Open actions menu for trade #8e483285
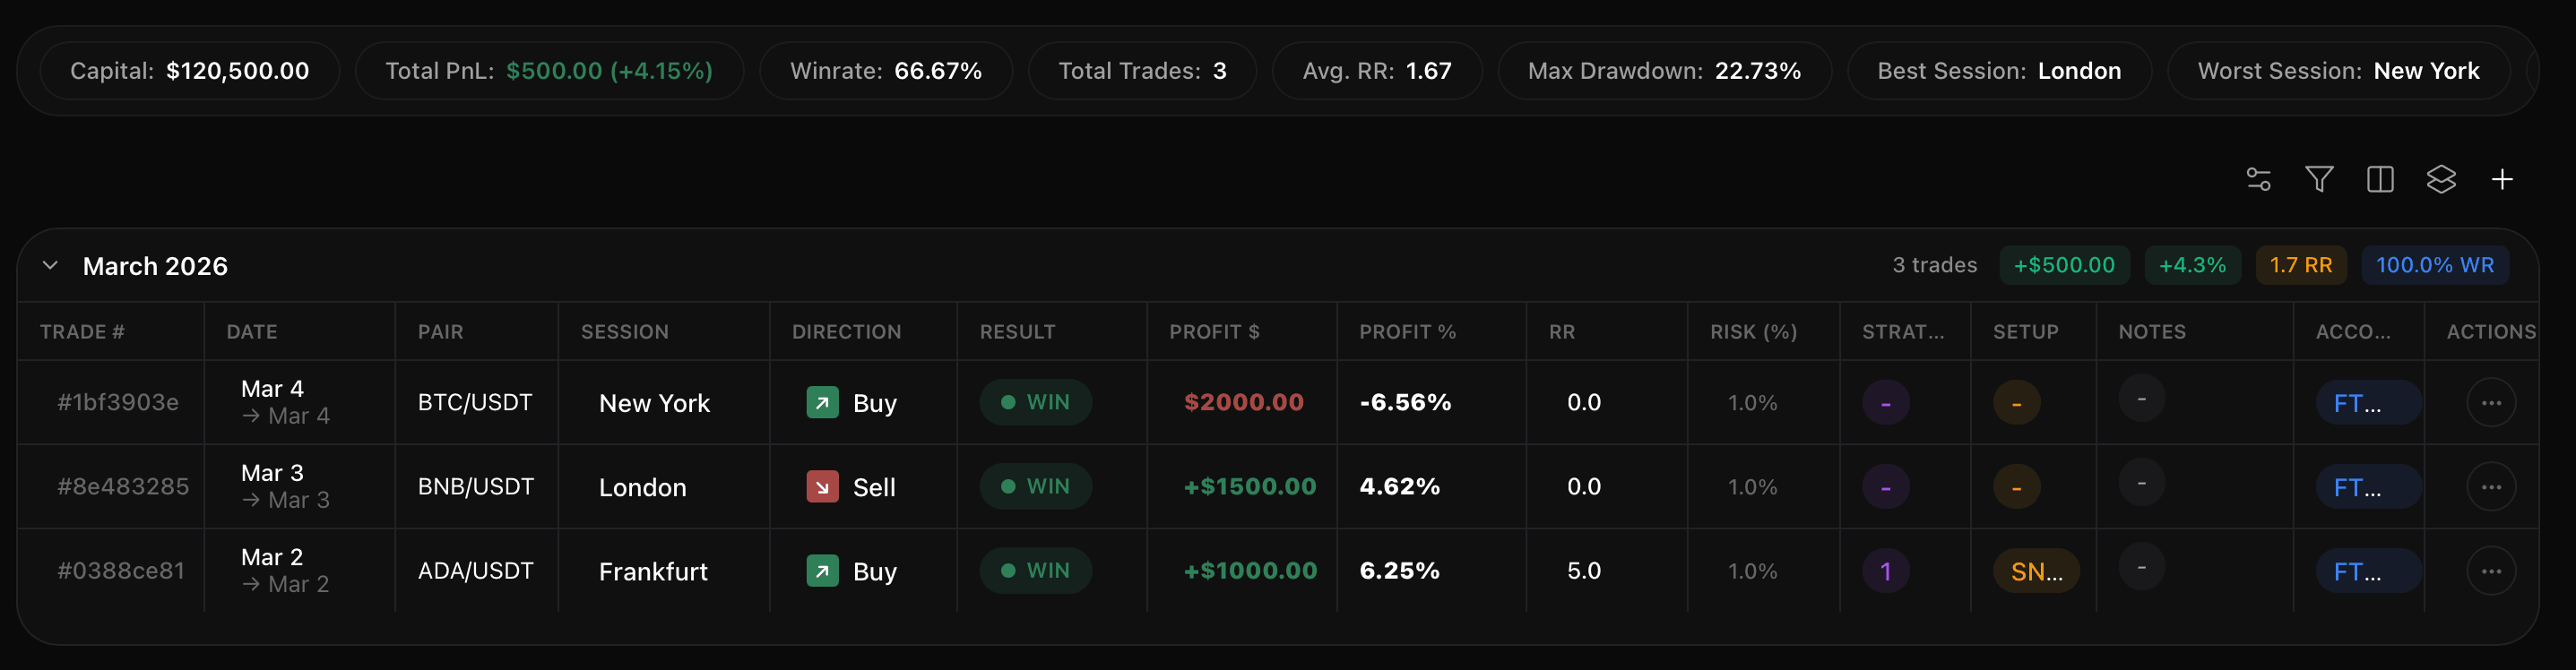Viewport: 2576px width, 670px height. [x=2491, y=487]
